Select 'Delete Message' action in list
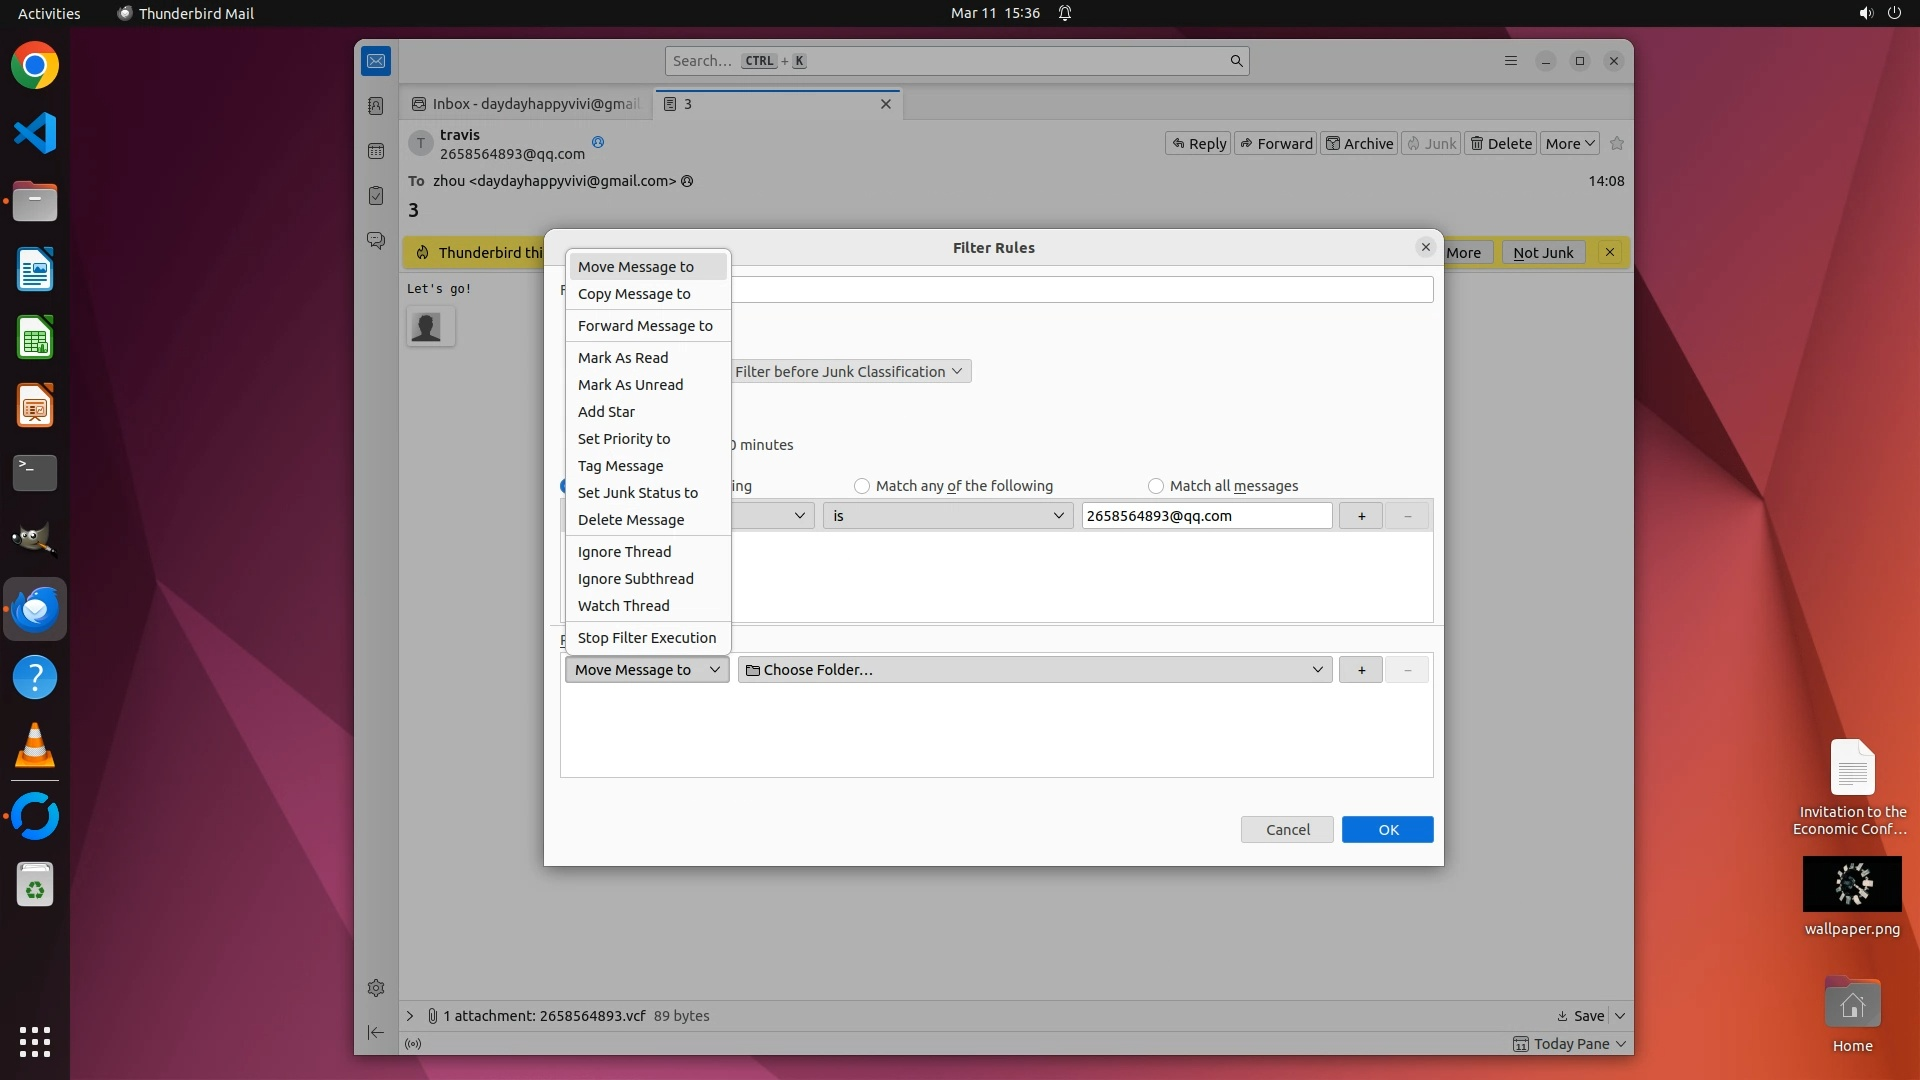Viewport: 1920px width, 1080px height. pos(631,520)
